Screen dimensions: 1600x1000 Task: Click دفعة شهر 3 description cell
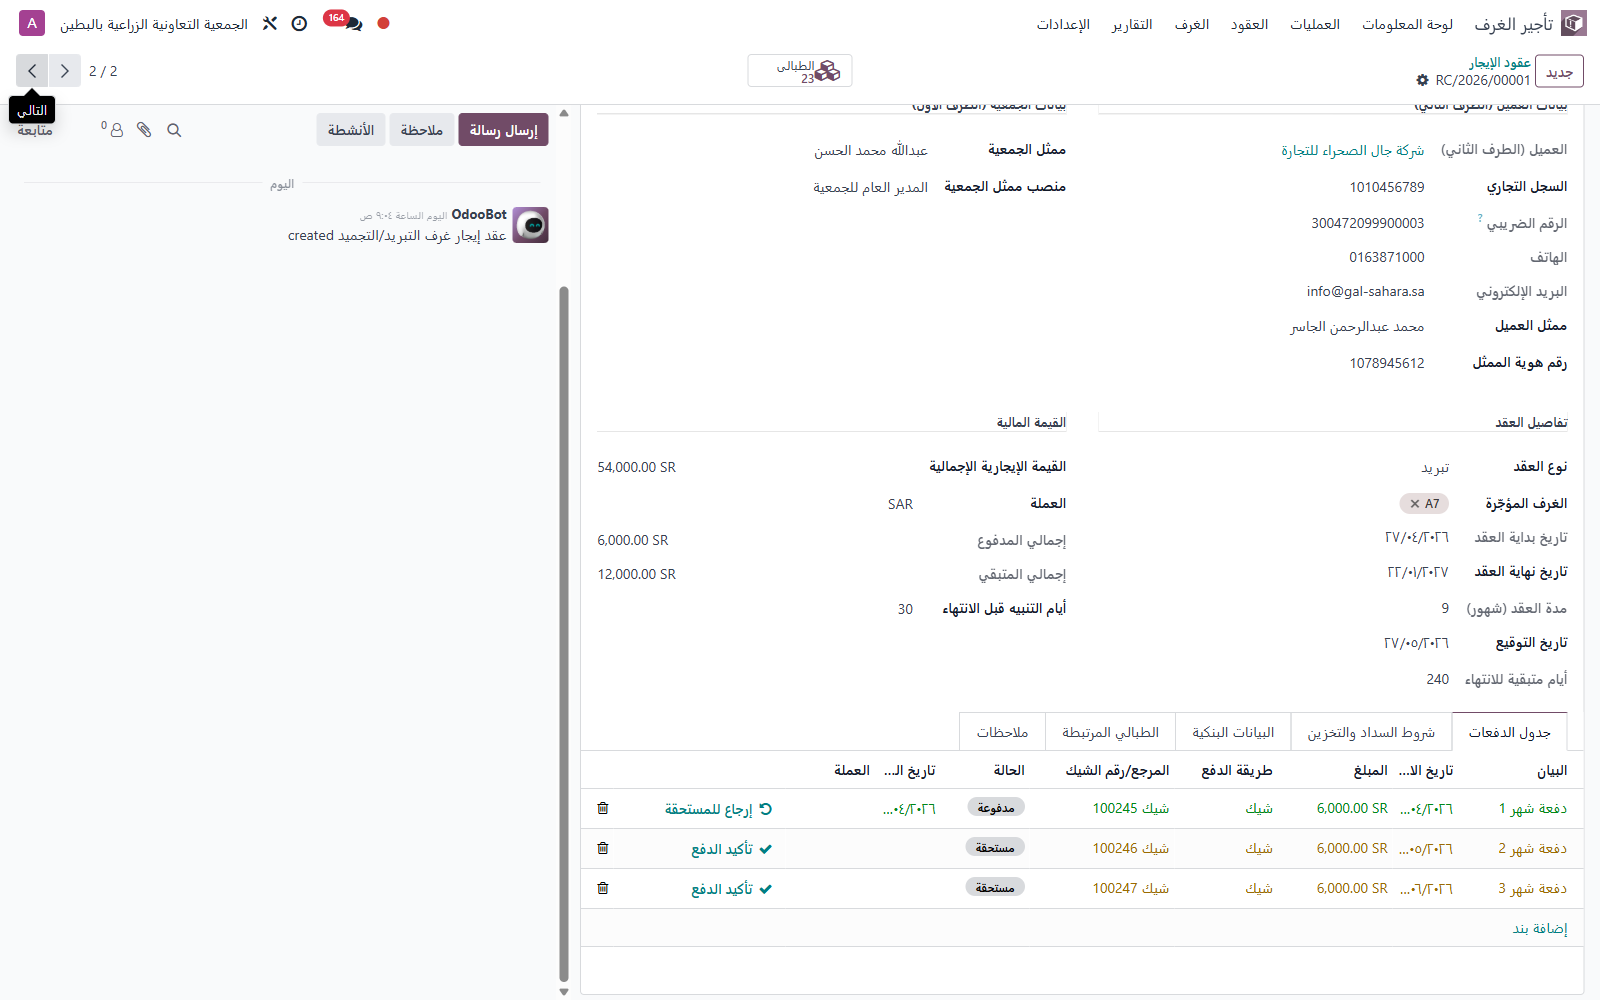coord(1532,888)
